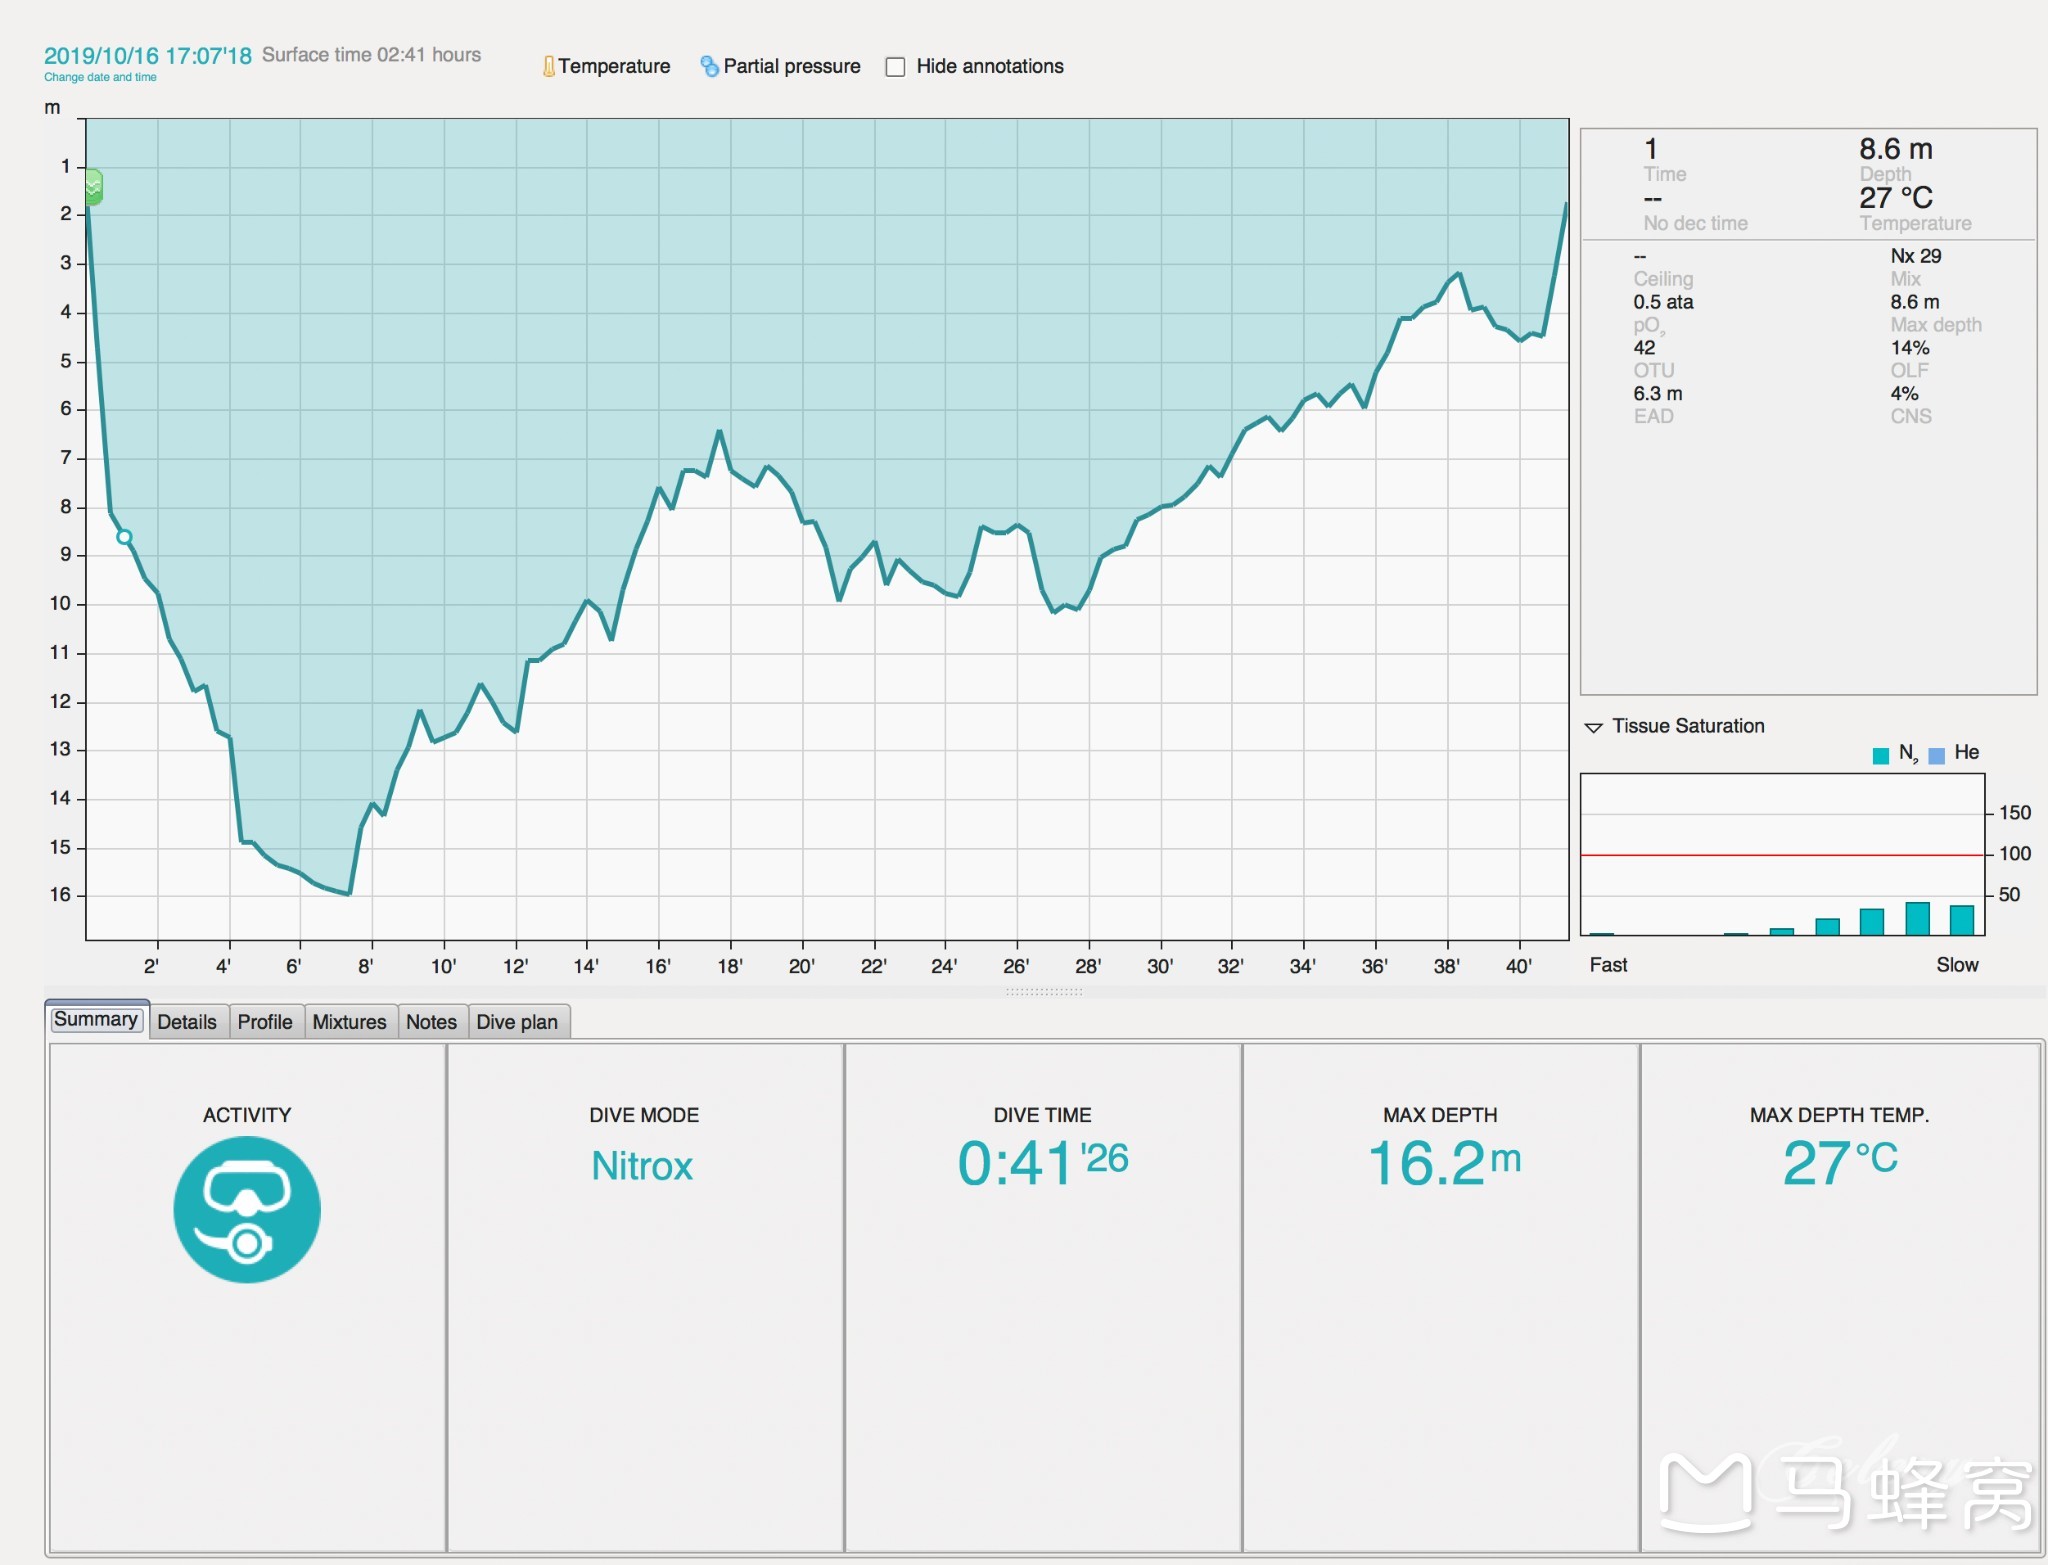Open the Dive plan tab
This screenshot has height=1565, width=2048.
point(517,1022)
